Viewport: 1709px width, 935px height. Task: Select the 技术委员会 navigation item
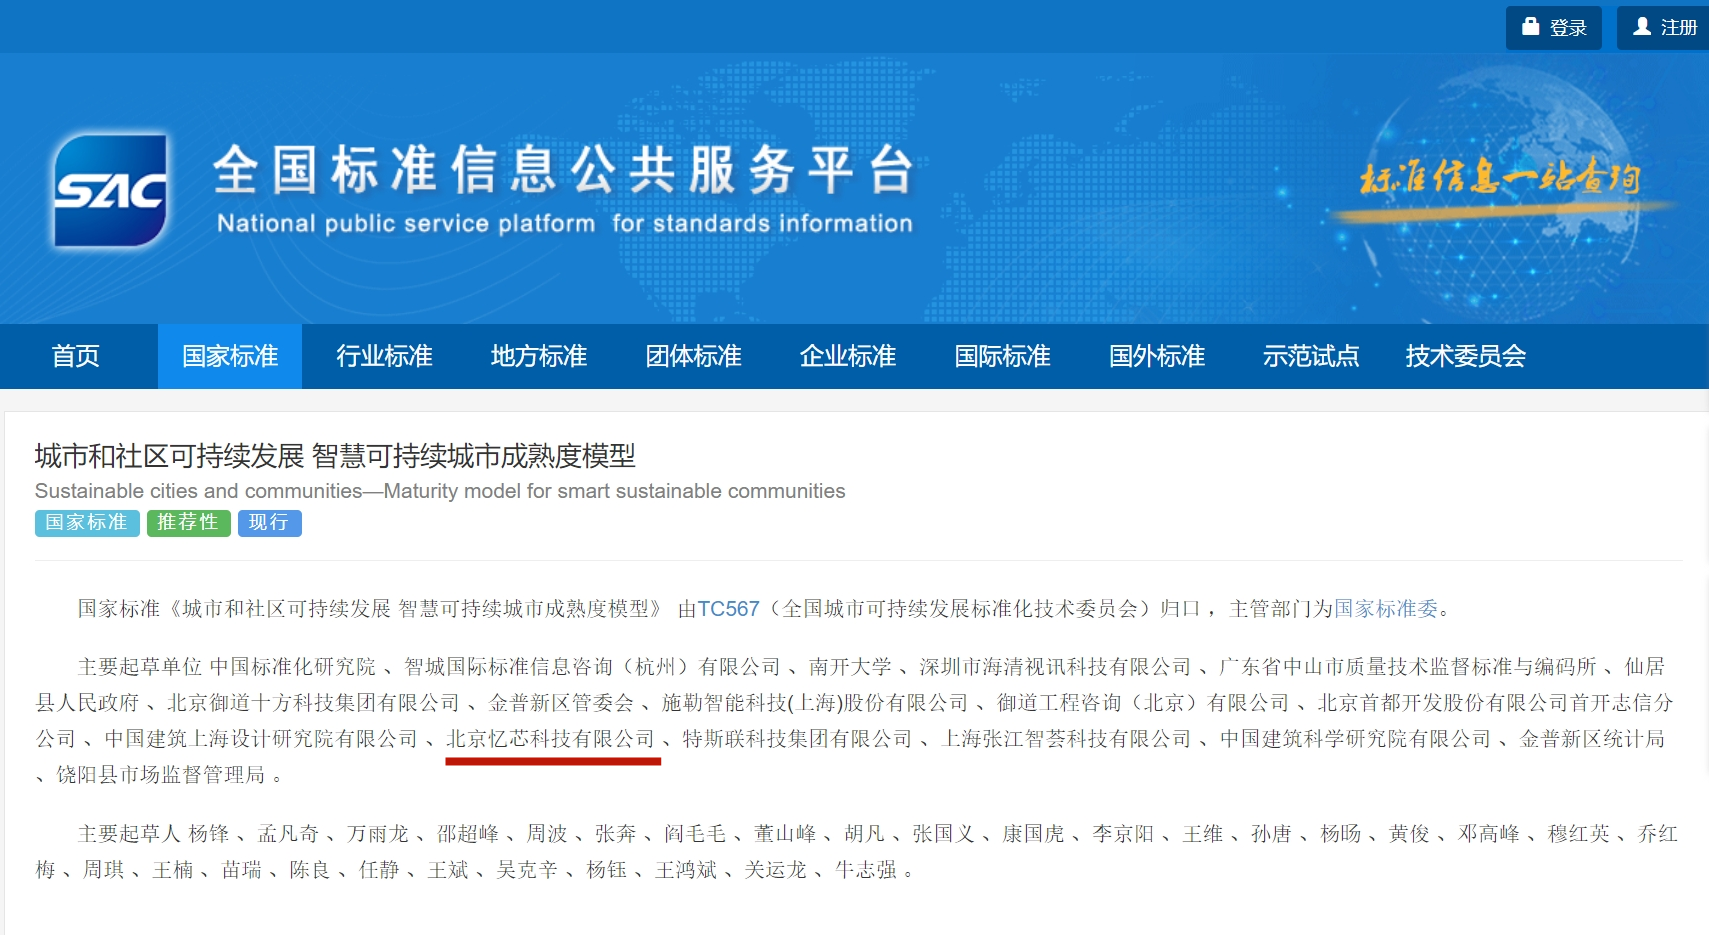coord(1464,356)
